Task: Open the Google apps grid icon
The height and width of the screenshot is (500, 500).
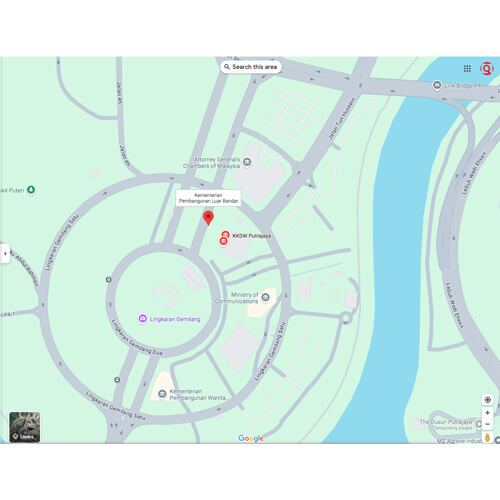Action: tap(467, 69)
